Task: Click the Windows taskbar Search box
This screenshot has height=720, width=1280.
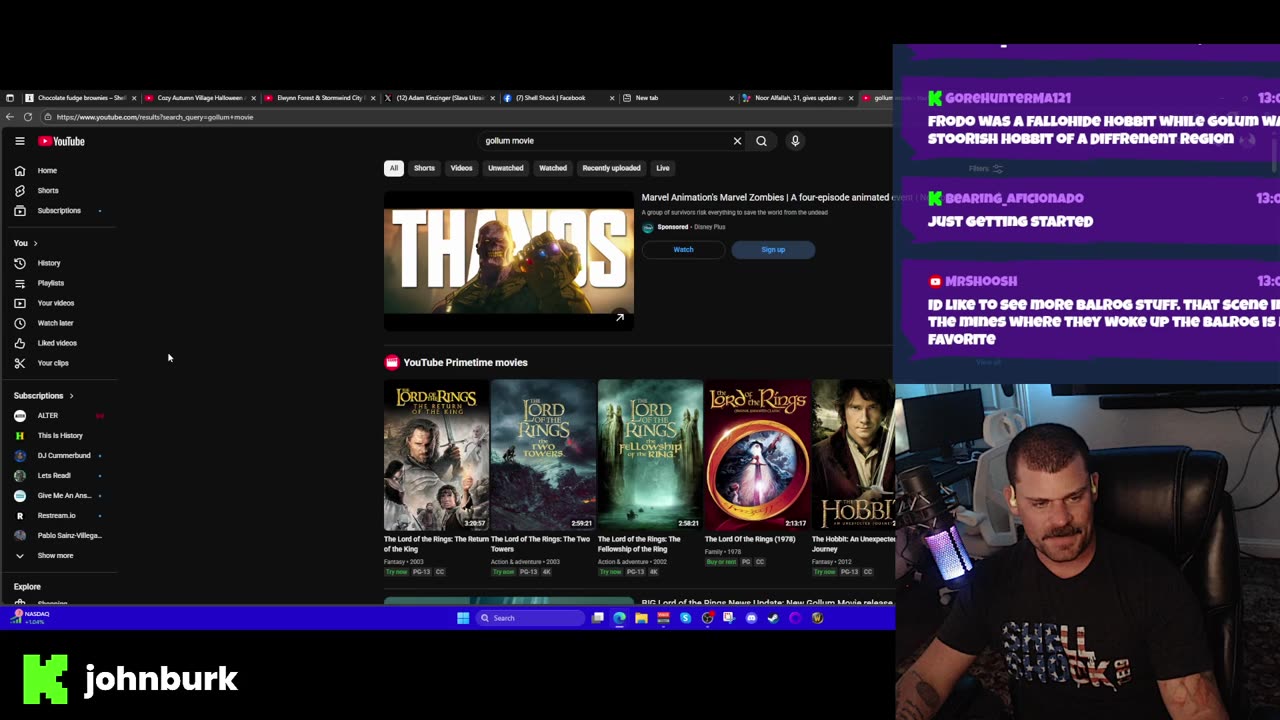Action: tap(529, 618)
